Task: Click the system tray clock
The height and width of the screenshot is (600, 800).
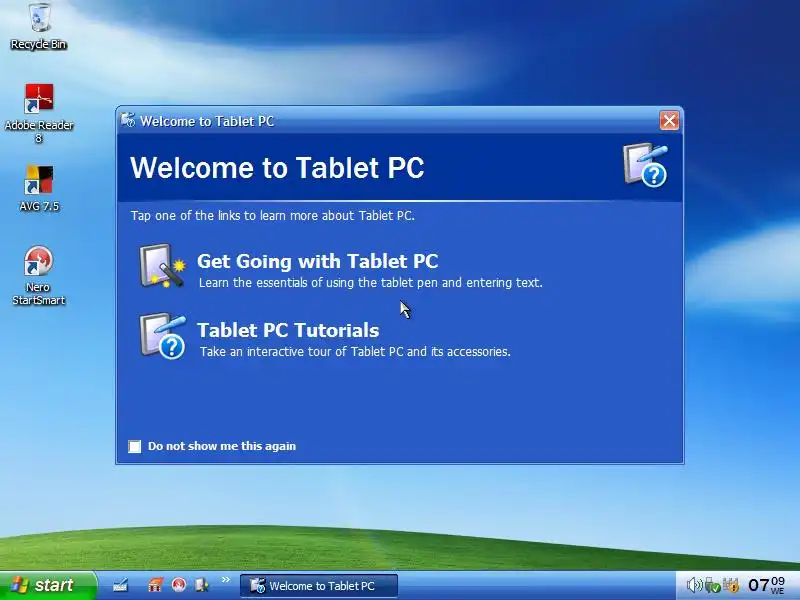Action: [766, 585]
